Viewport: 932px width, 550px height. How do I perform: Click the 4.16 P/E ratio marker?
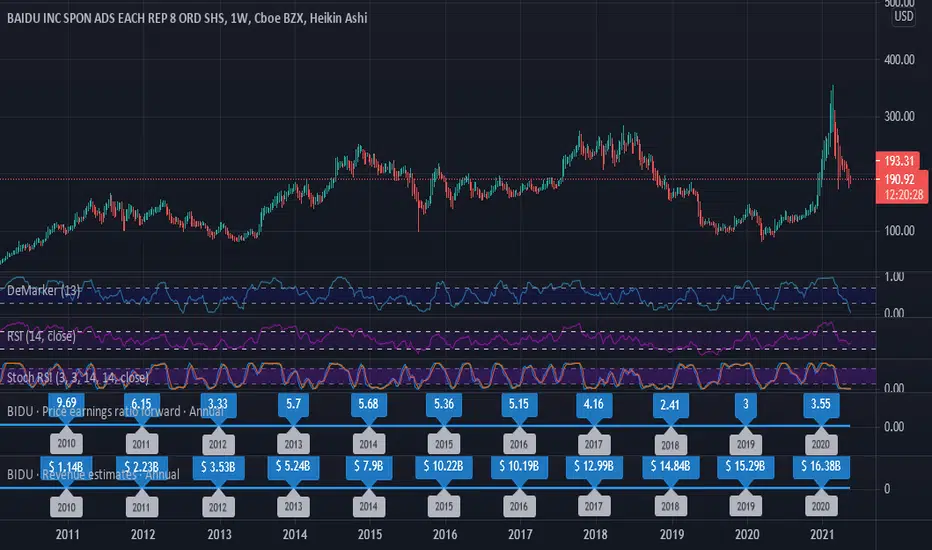(x=593, y=404)
